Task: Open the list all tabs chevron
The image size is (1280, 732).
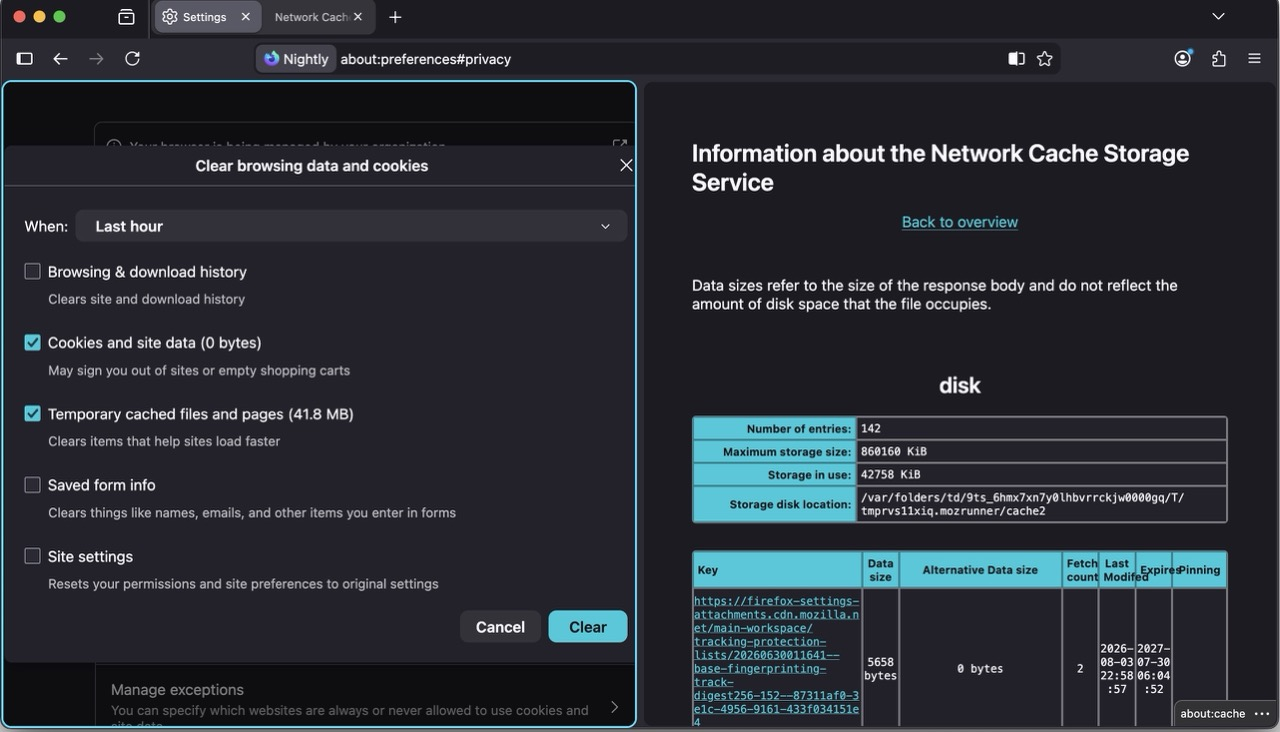Action: click(1218, 17)
